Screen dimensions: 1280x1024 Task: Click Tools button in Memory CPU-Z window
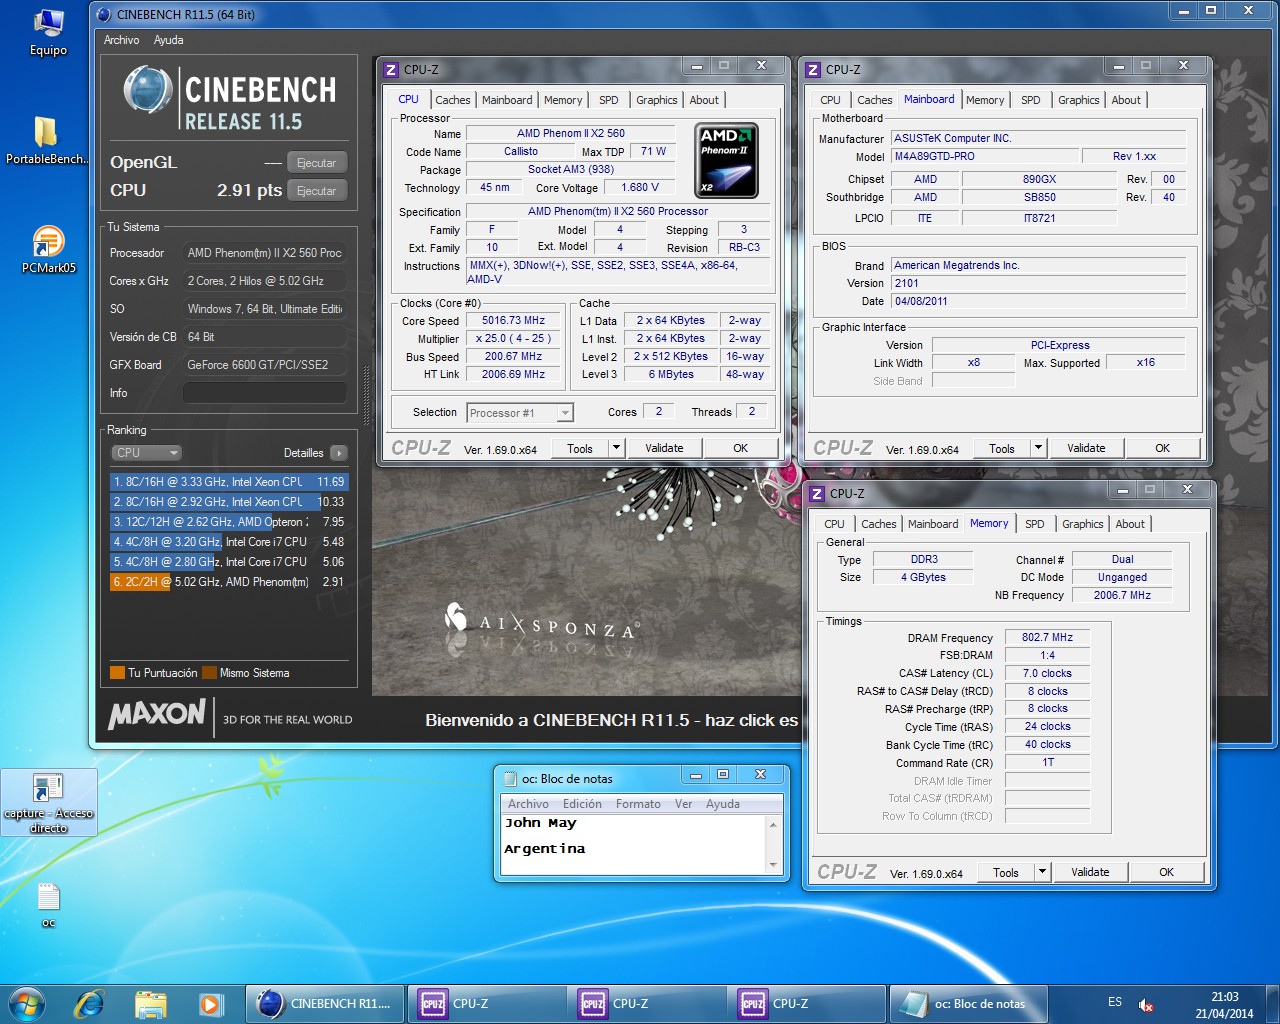coord(1006,872)
